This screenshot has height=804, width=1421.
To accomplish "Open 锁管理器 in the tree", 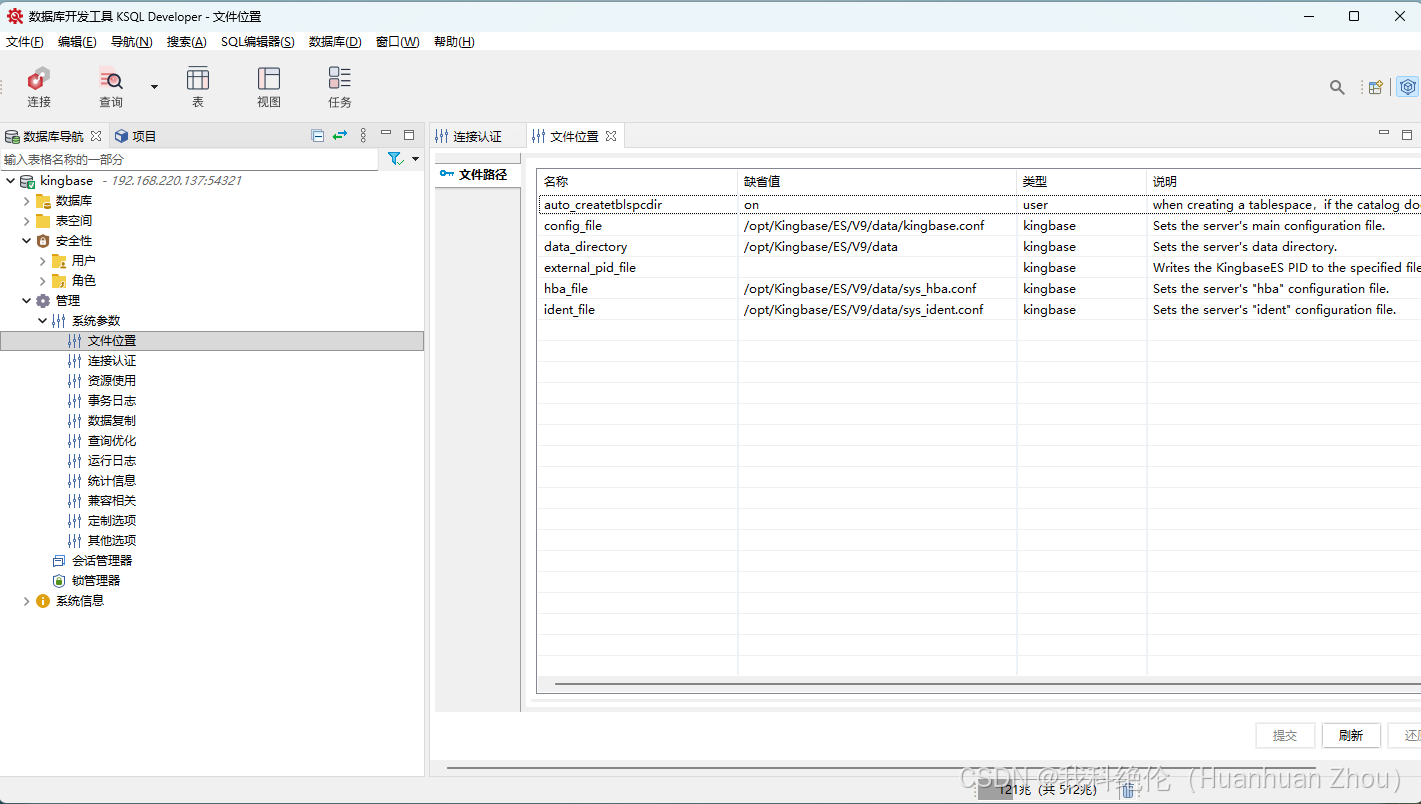I will 95,581.
